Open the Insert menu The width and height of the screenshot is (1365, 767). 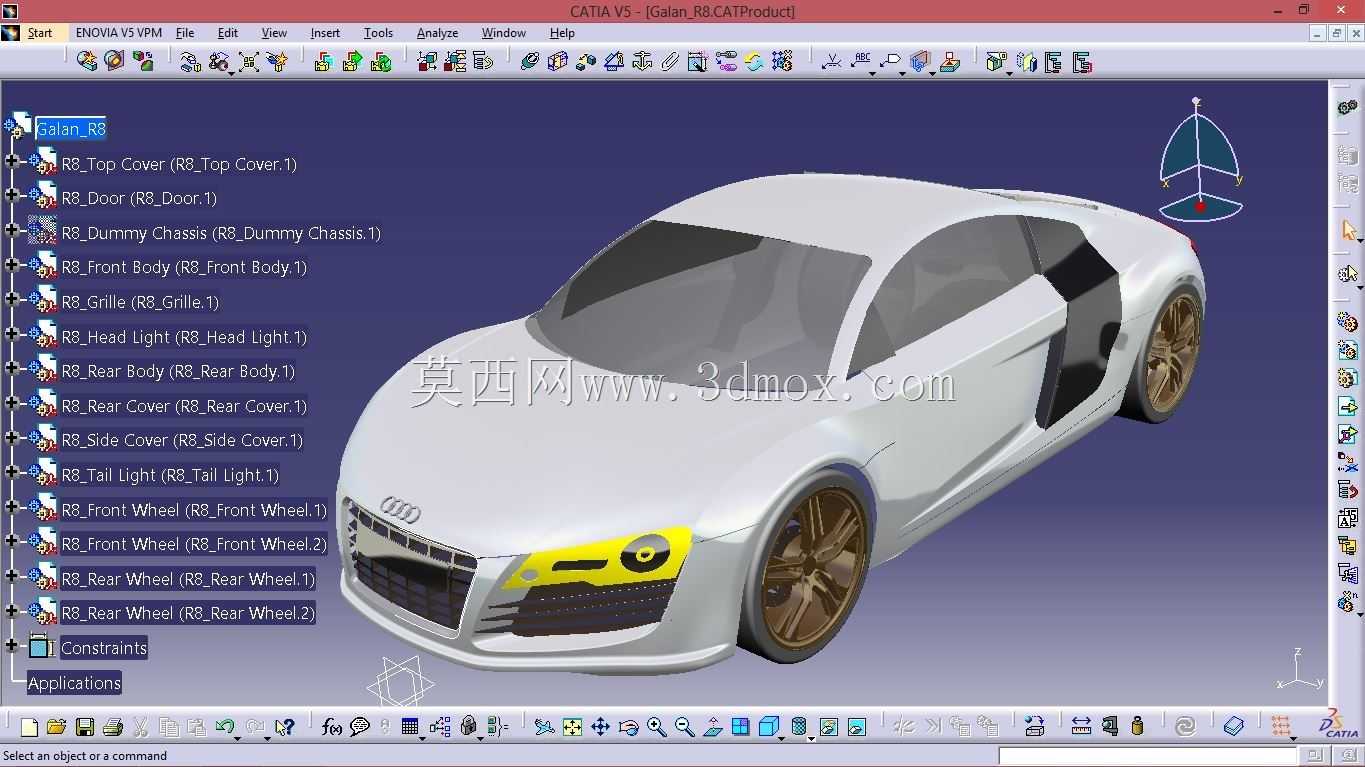pos(325,33)
